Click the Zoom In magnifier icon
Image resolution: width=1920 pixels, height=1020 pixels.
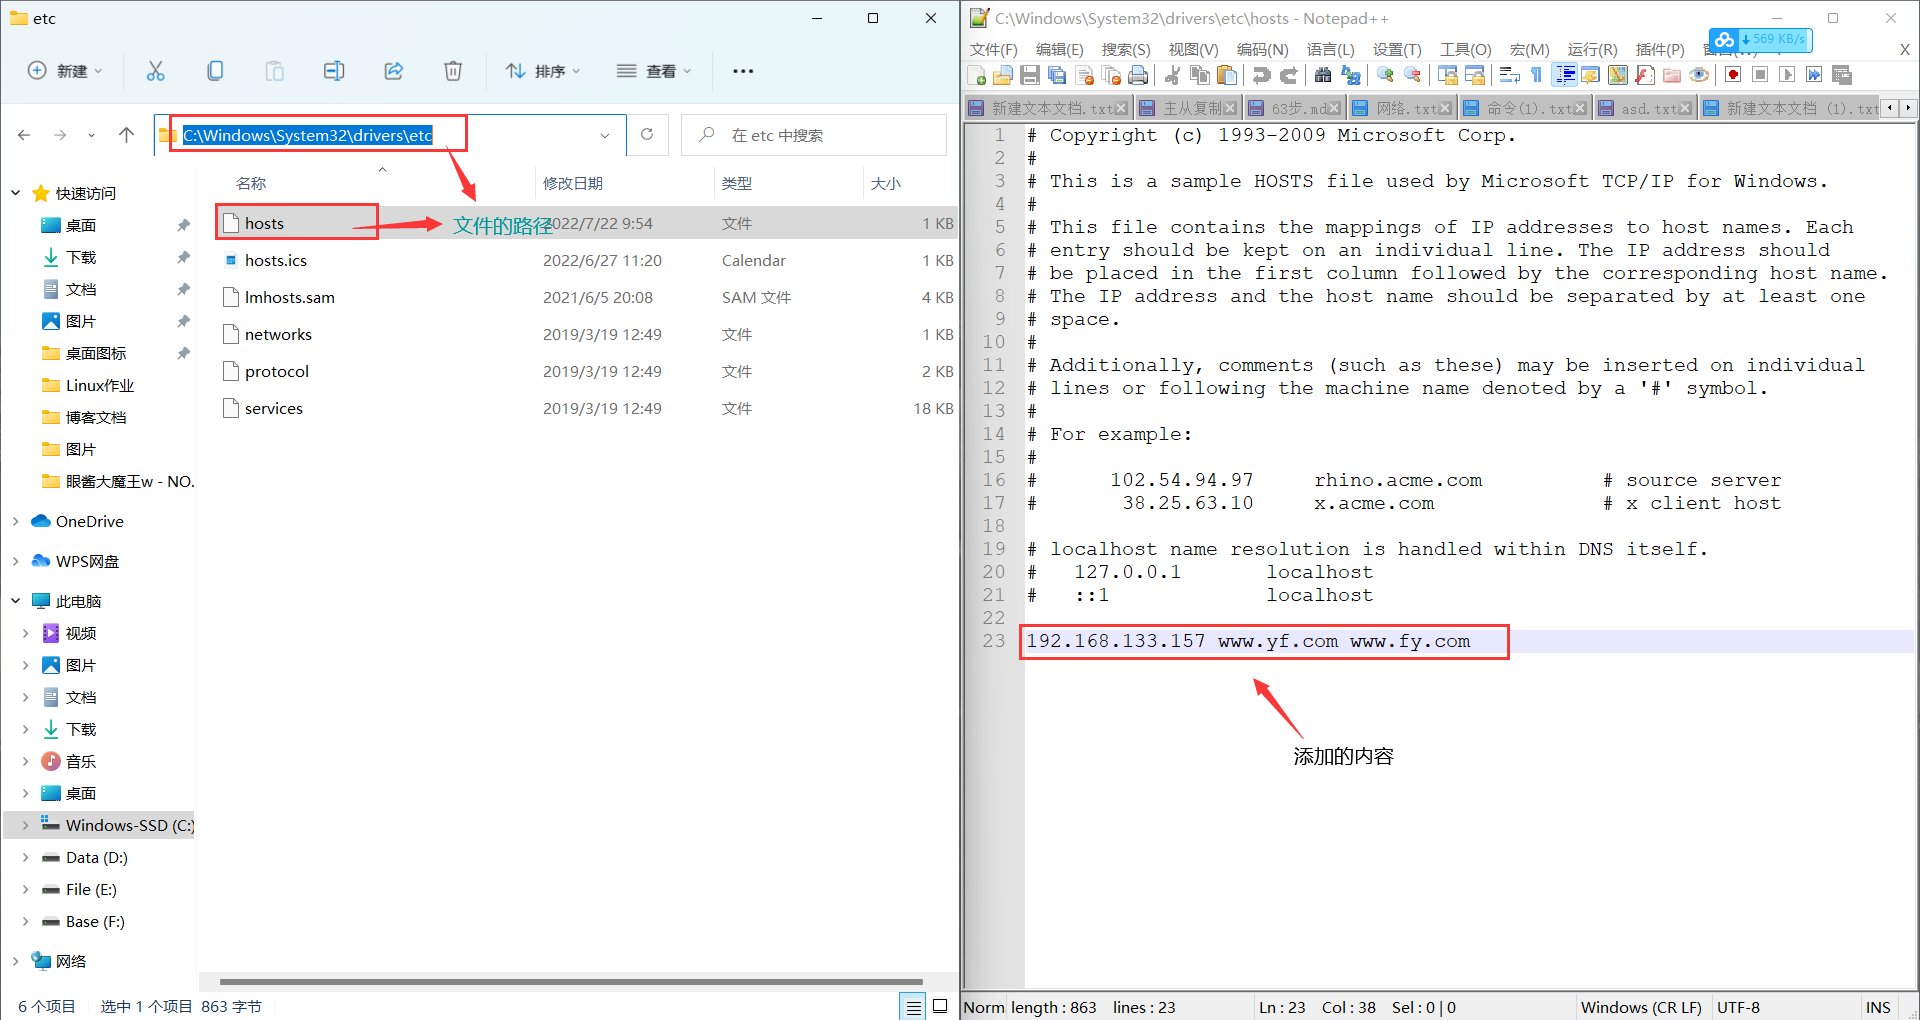(1386, 76)
